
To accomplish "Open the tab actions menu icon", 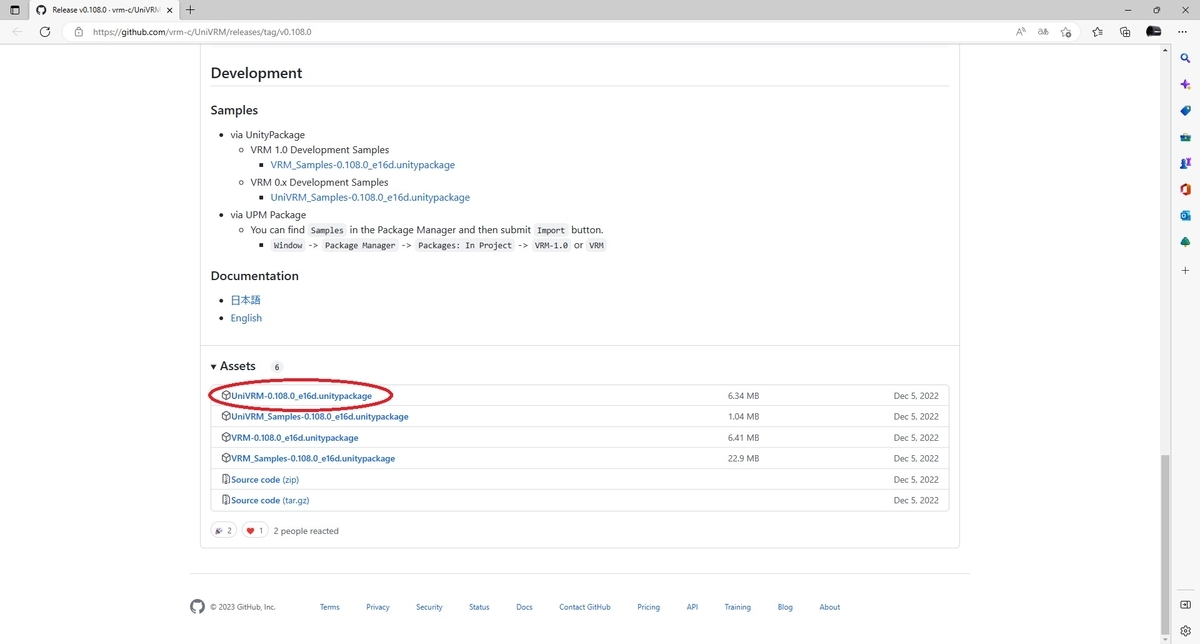I will (14, 9).
